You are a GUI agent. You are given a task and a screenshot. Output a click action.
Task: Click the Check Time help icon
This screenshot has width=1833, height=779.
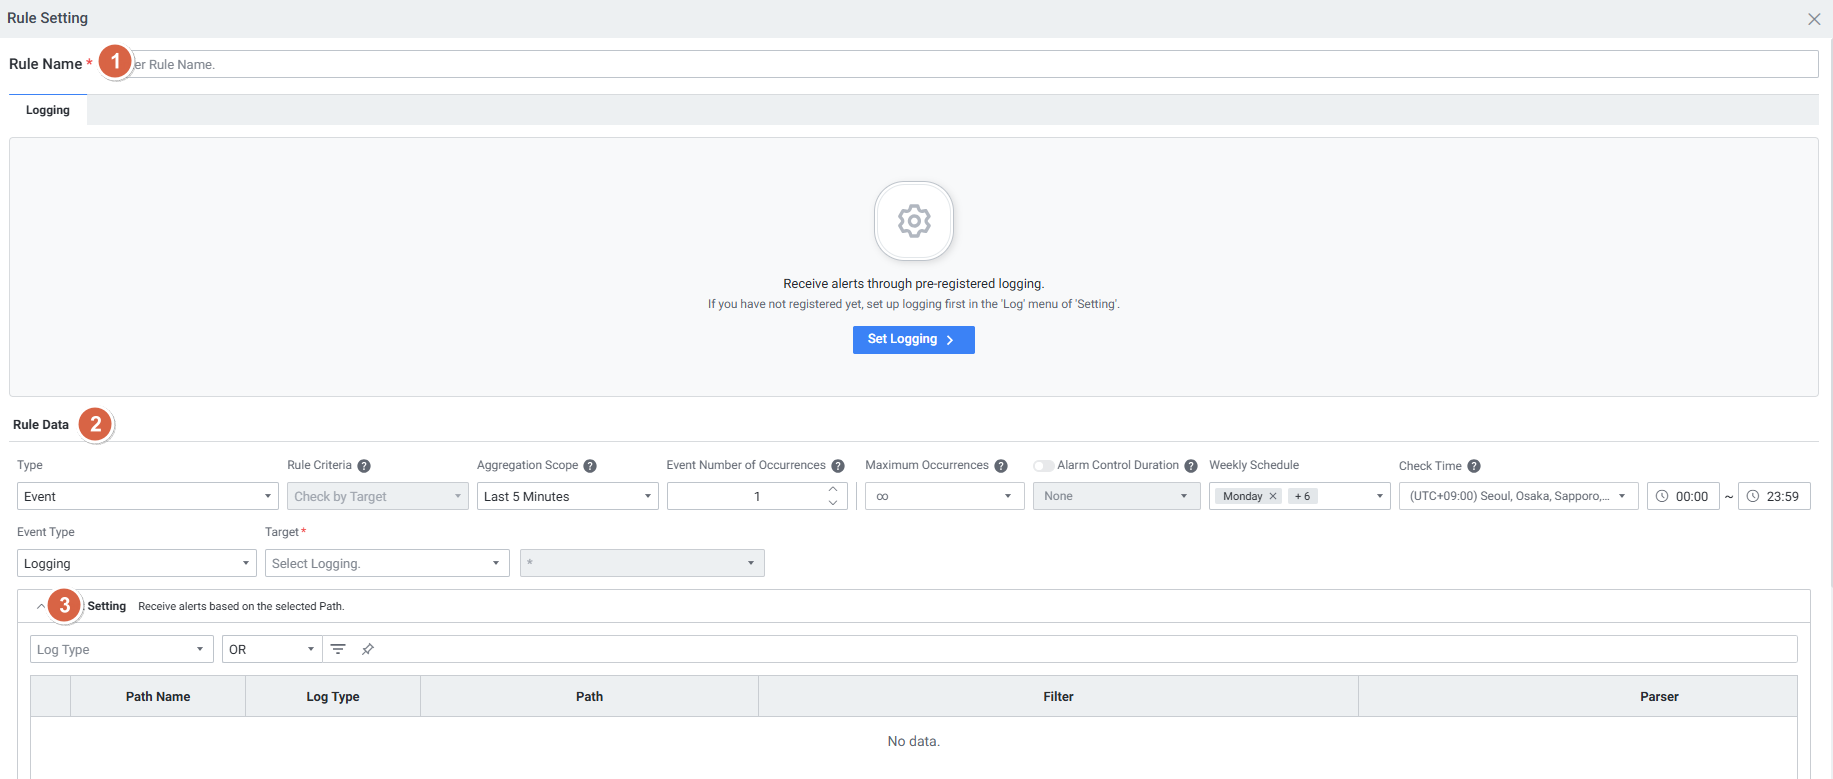(1474, 466)
